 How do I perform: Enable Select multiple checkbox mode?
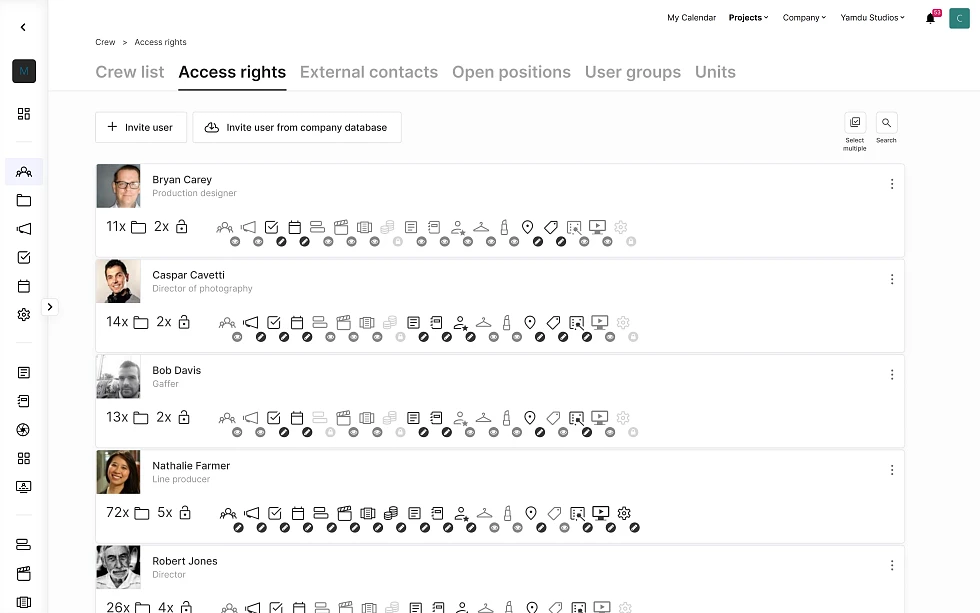(855, 123)
